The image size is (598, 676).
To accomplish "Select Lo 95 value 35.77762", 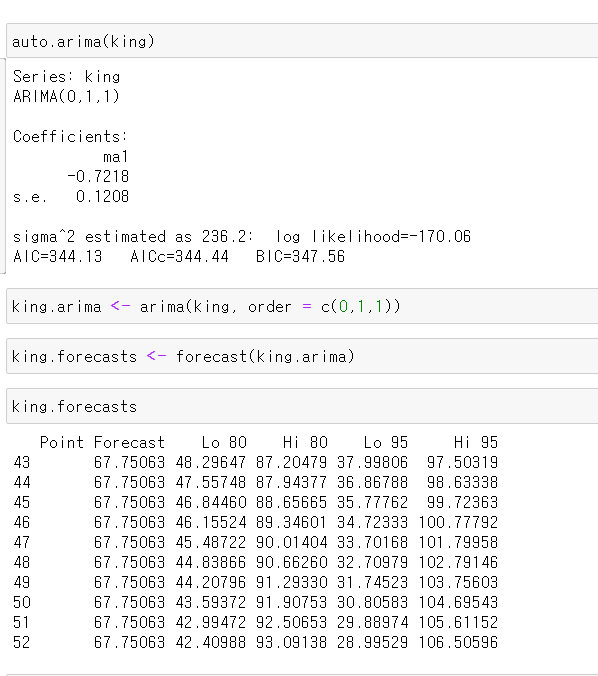I will click(x=373, y=502).
